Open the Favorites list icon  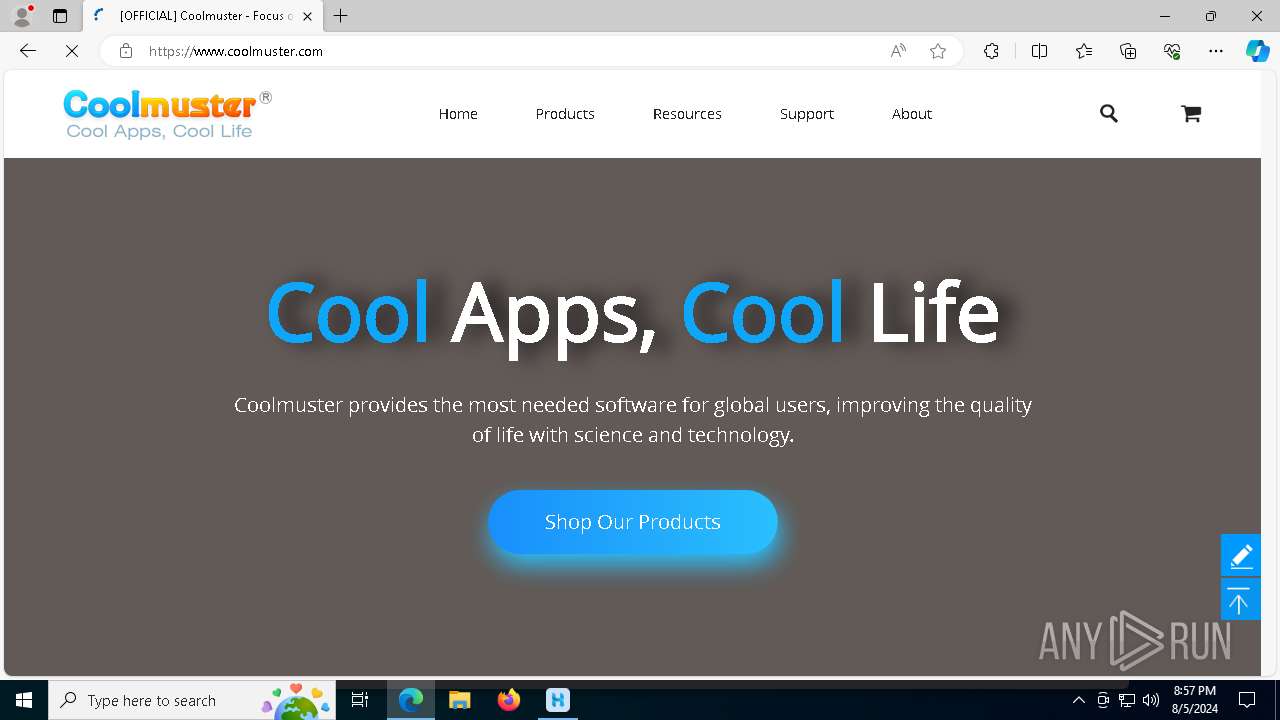click(x=1084, y=51)
